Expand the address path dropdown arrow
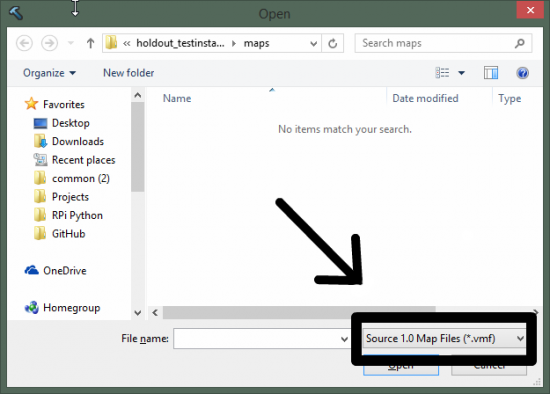 pyautogui.click(x=313, y=44)
